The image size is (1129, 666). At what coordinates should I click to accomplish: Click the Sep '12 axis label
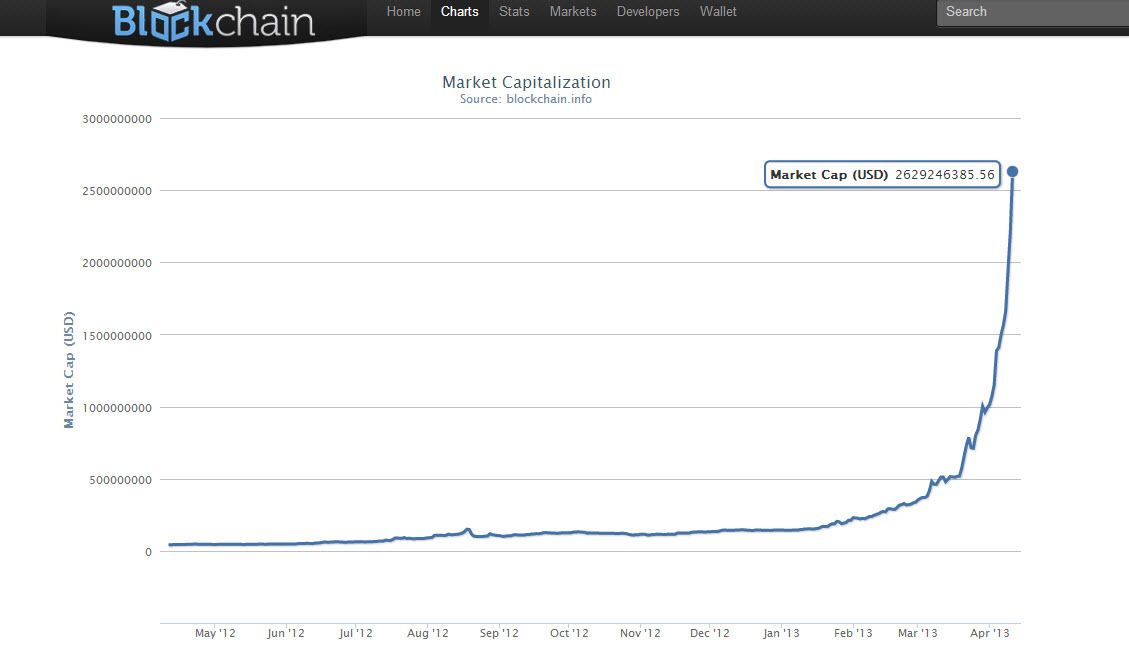[499, 633]
